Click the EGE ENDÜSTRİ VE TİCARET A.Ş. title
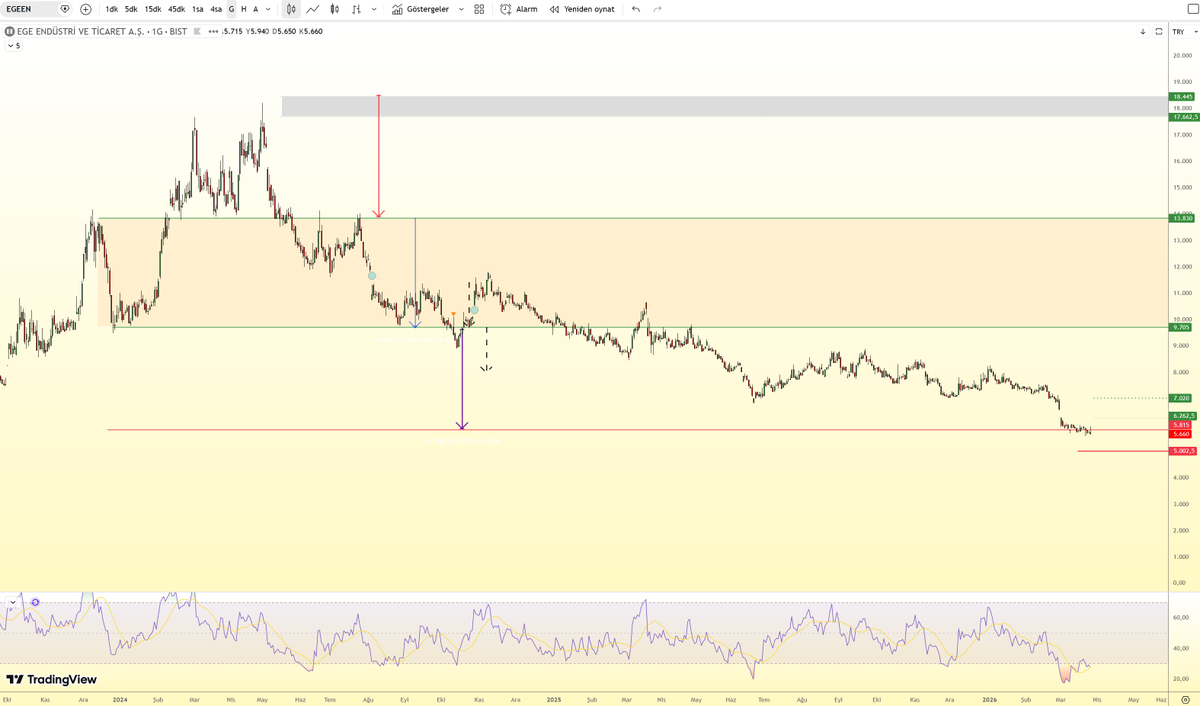This screenshot has width=1200, height=706. [81, 31]
